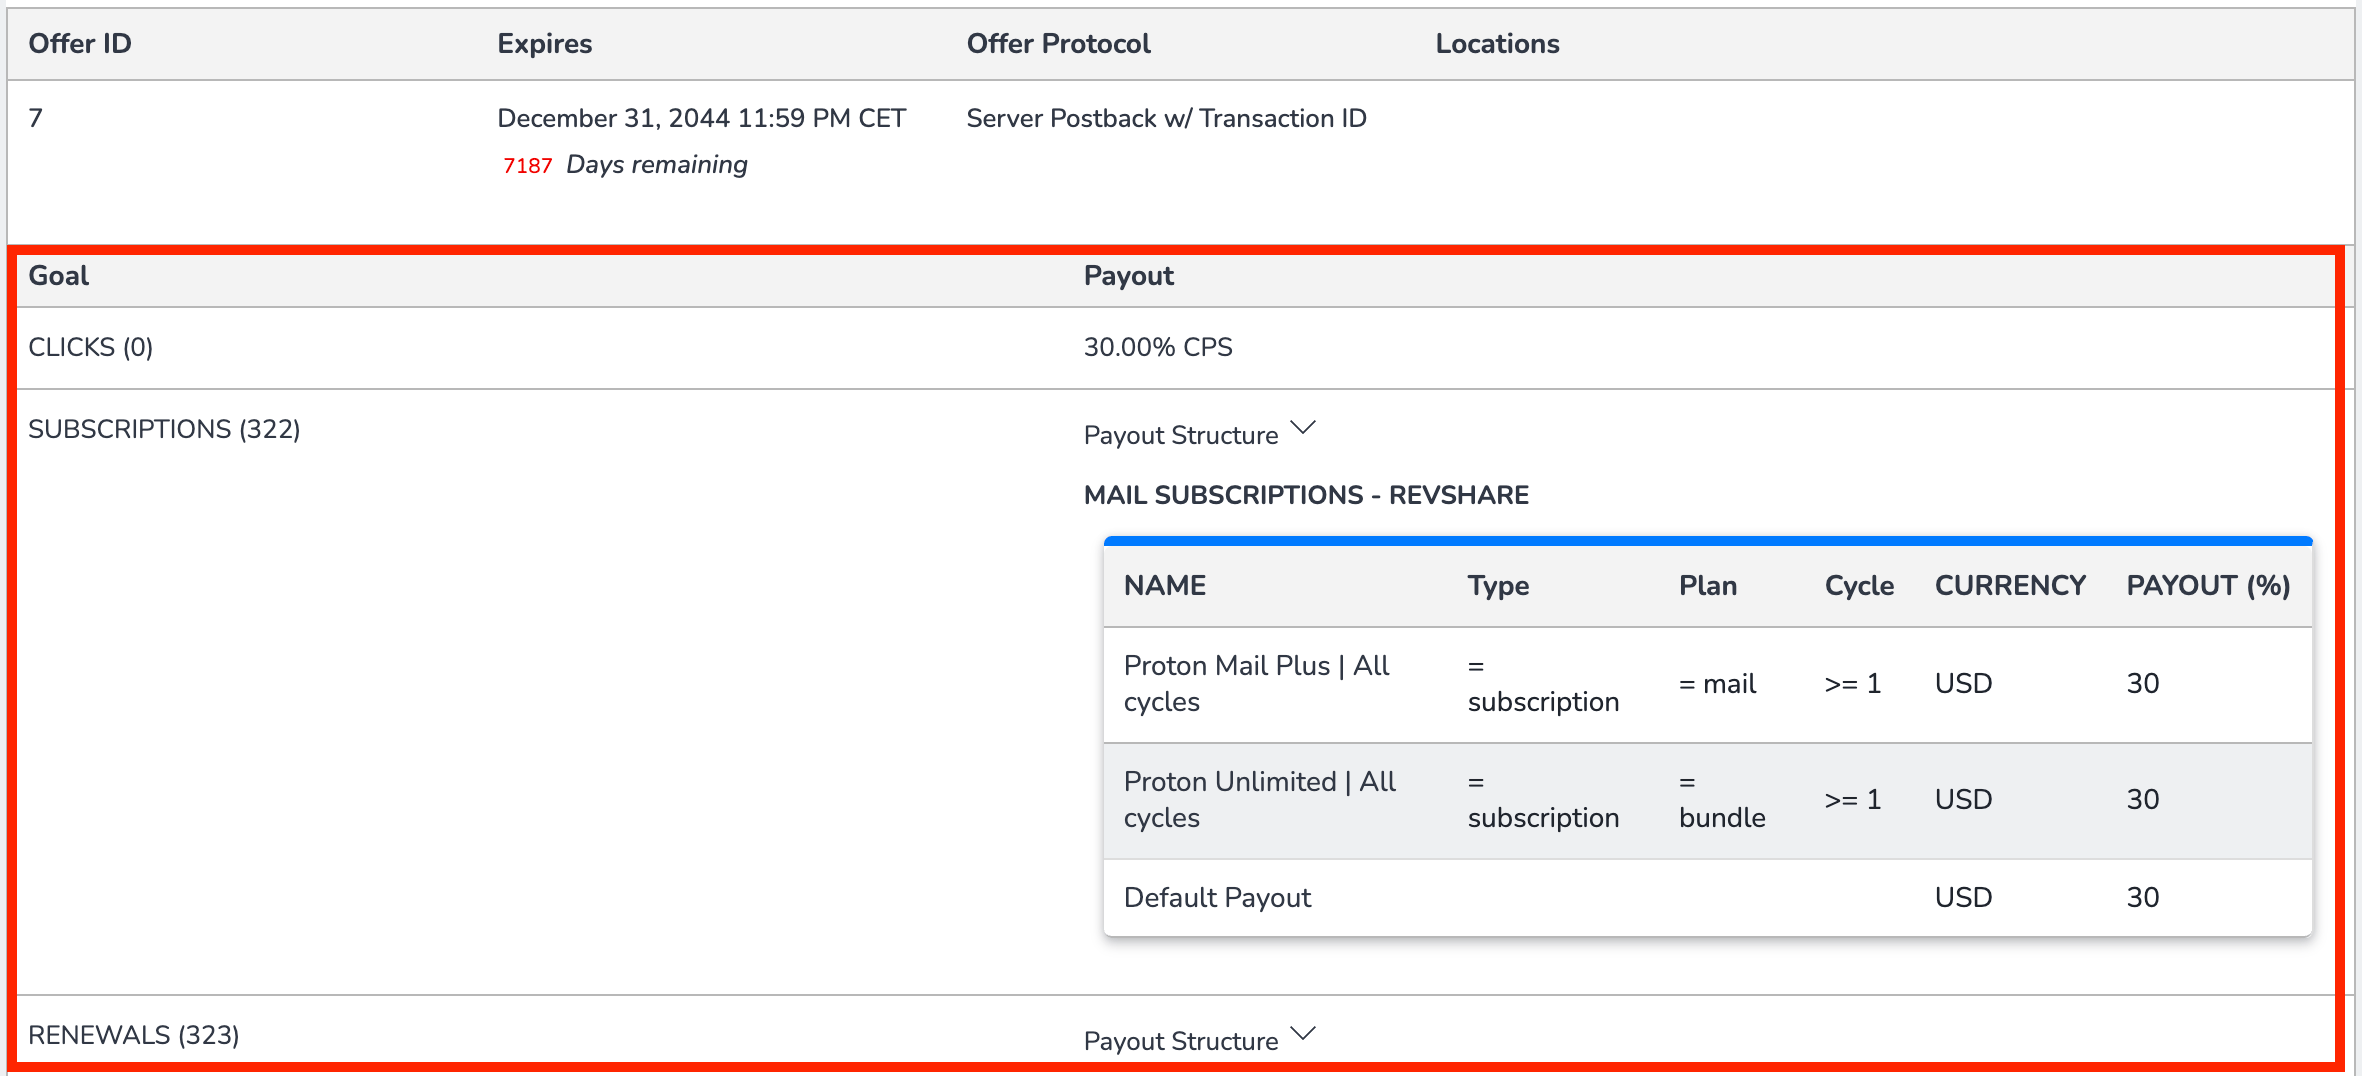Viewport: 2362px width, 1076px height.
Task: Select the SUBSCRIPTIONS (322) goal
Action: click(164, 429)
